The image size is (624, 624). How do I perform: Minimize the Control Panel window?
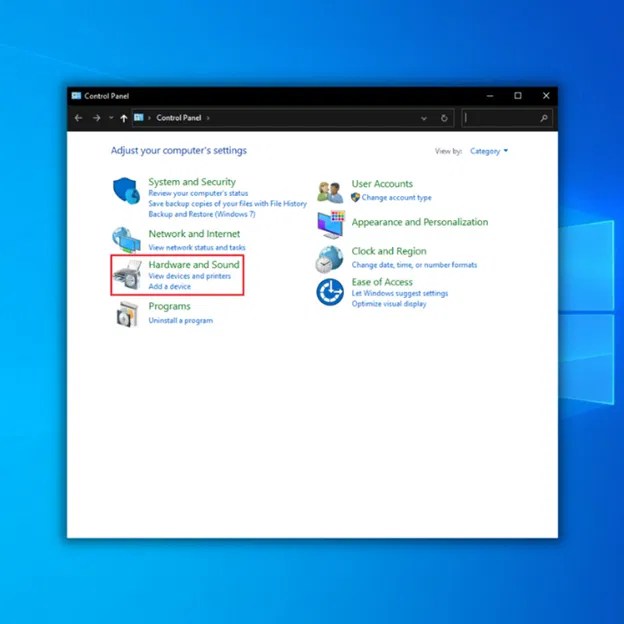click(x=490, y=96)
